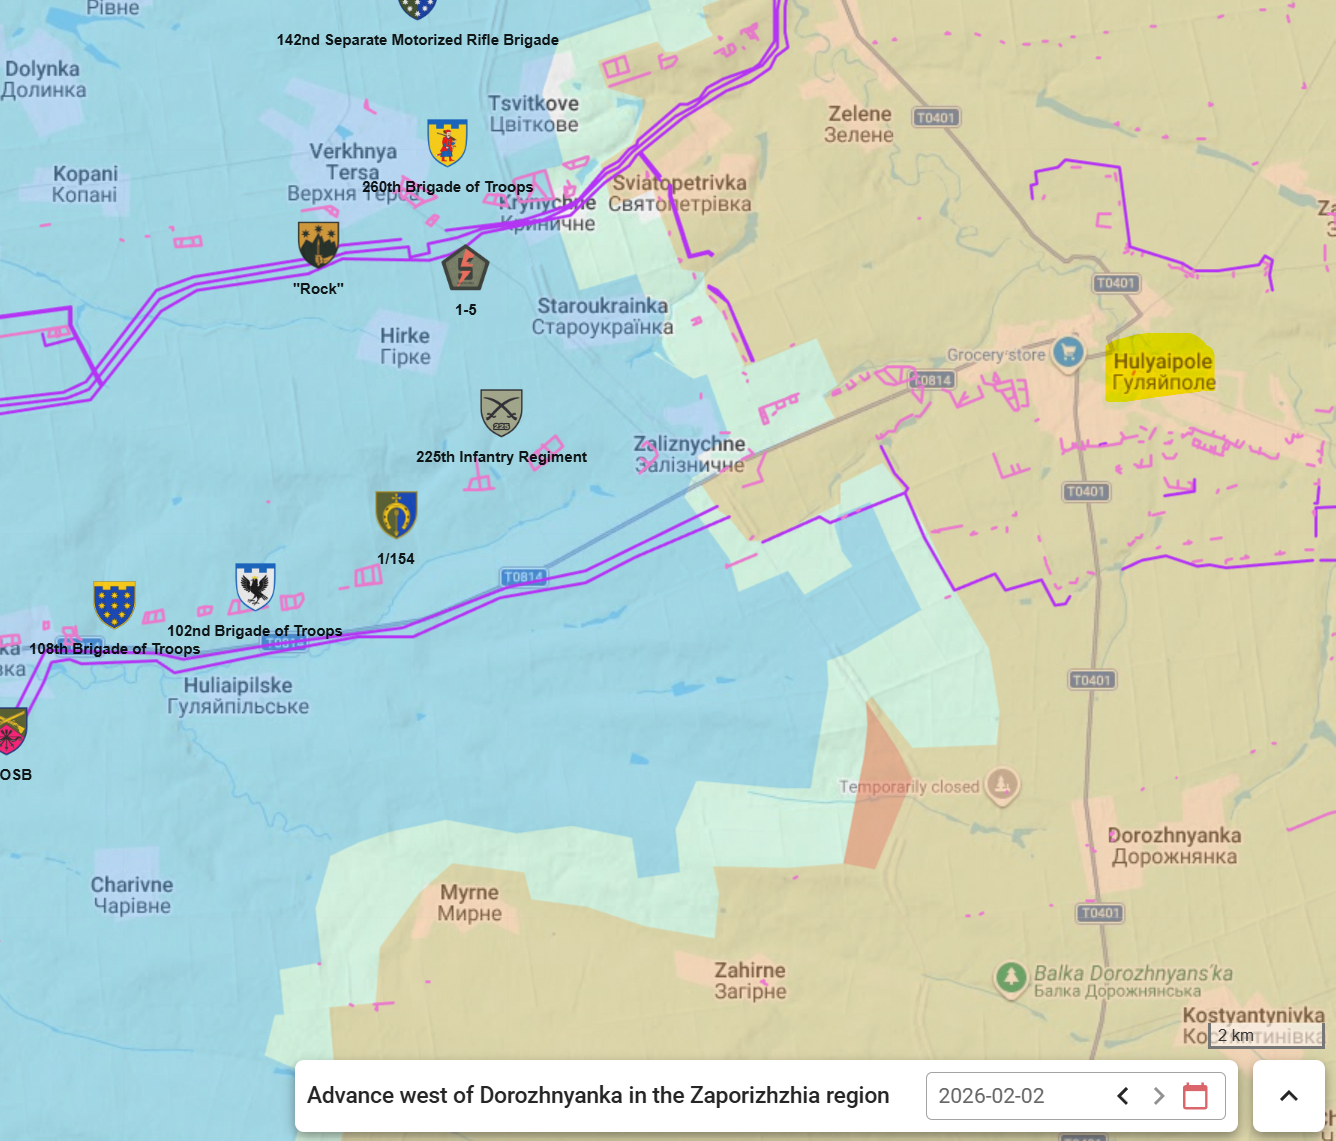Select the "Rock" unit shield emblem

[319, 244]
